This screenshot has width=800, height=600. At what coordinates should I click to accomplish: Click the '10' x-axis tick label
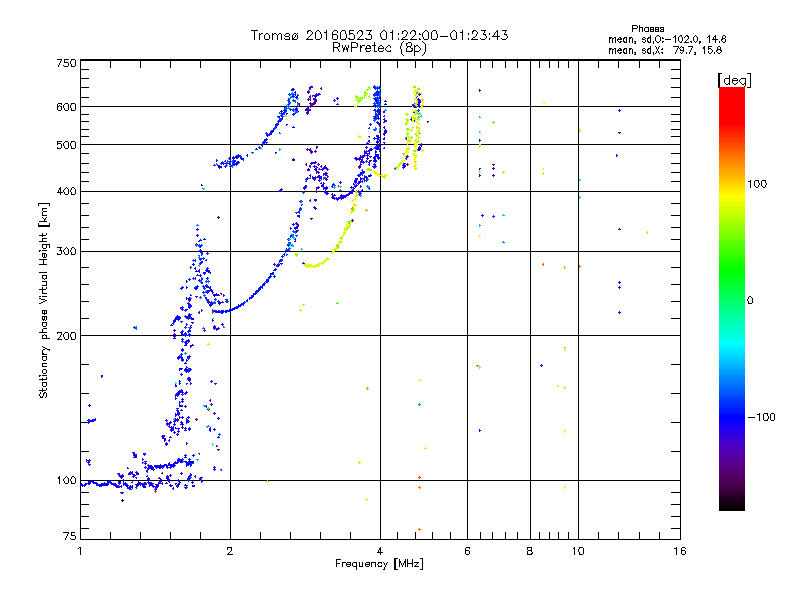(x=578, y=551)
